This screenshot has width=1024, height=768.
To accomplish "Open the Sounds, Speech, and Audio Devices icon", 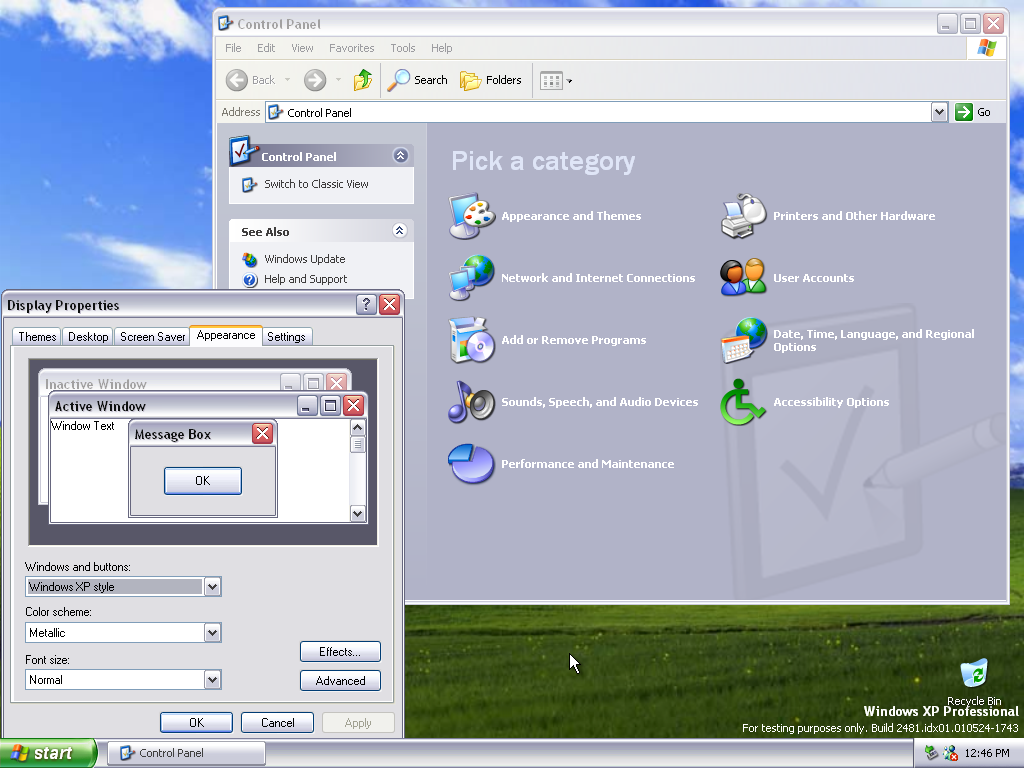I will click(x=471, y=402).
